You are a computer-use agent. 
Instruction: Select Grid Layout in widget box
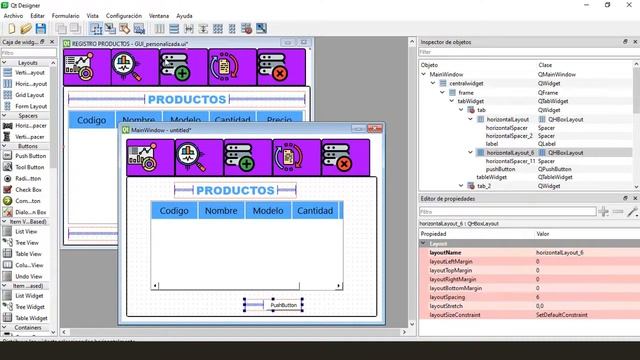point(25,95)
